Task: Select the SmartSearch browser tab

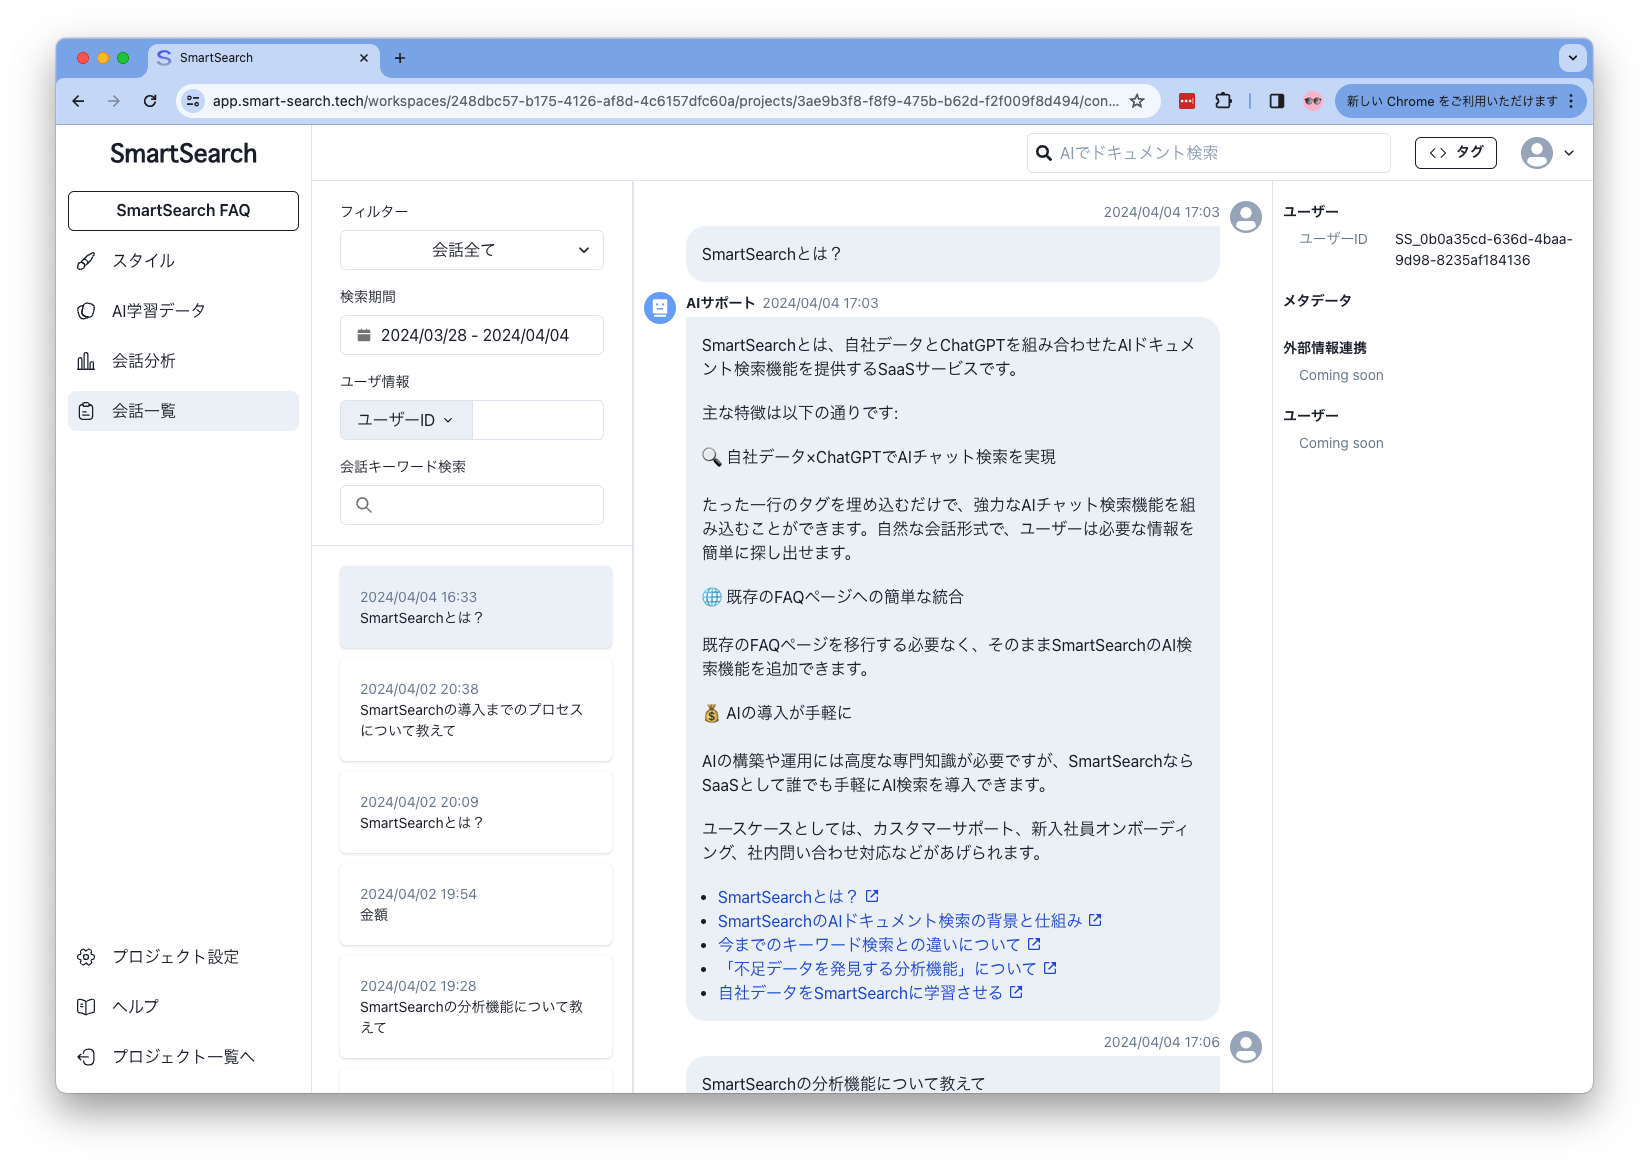Action: click(263, 58)
